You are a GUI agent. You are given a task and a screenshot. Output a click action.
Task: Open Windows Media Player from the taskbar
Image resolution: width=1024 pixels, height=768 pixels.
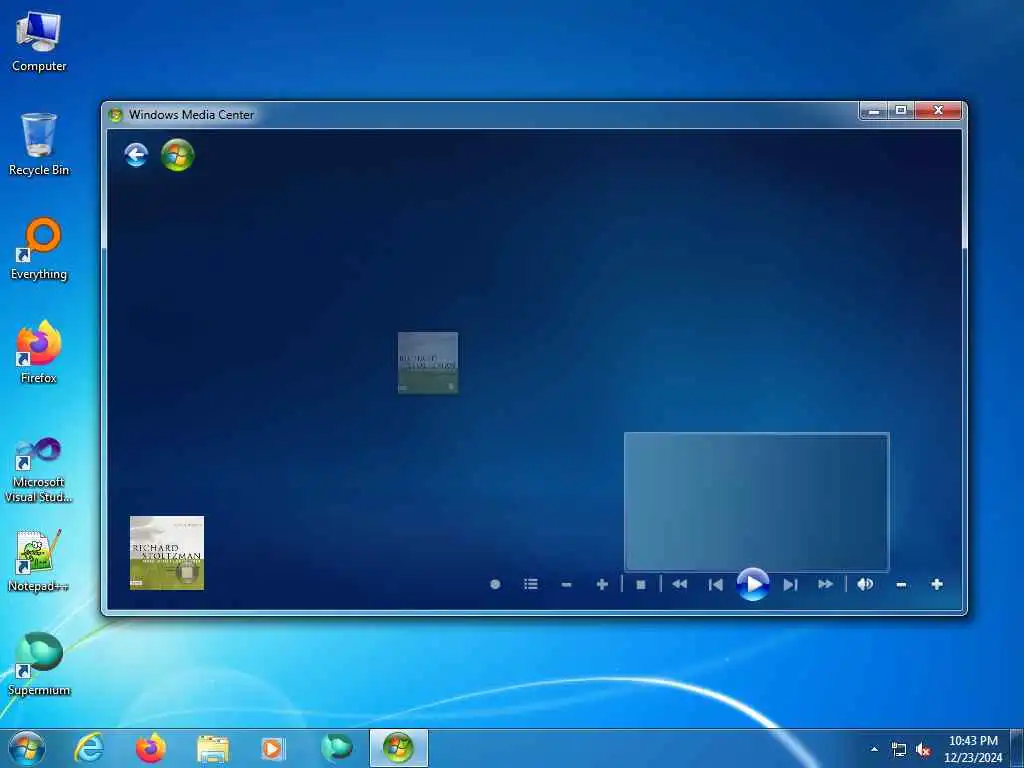[272, 748]
